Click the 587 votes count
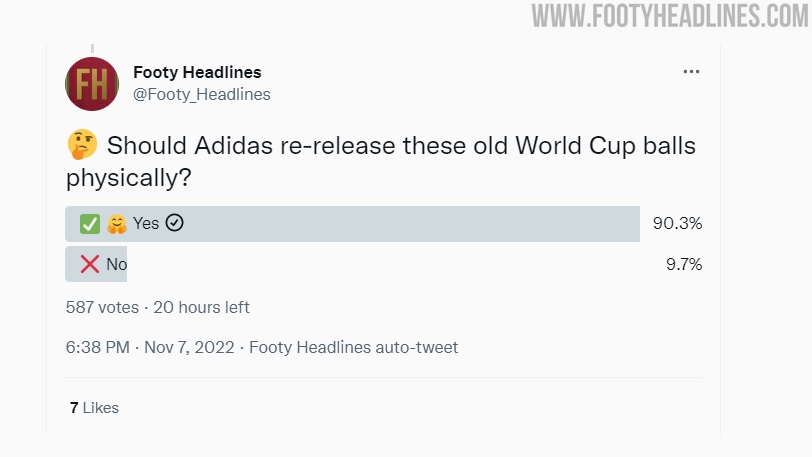Screen dimensions: 812x457 click(x=102, y=307)
